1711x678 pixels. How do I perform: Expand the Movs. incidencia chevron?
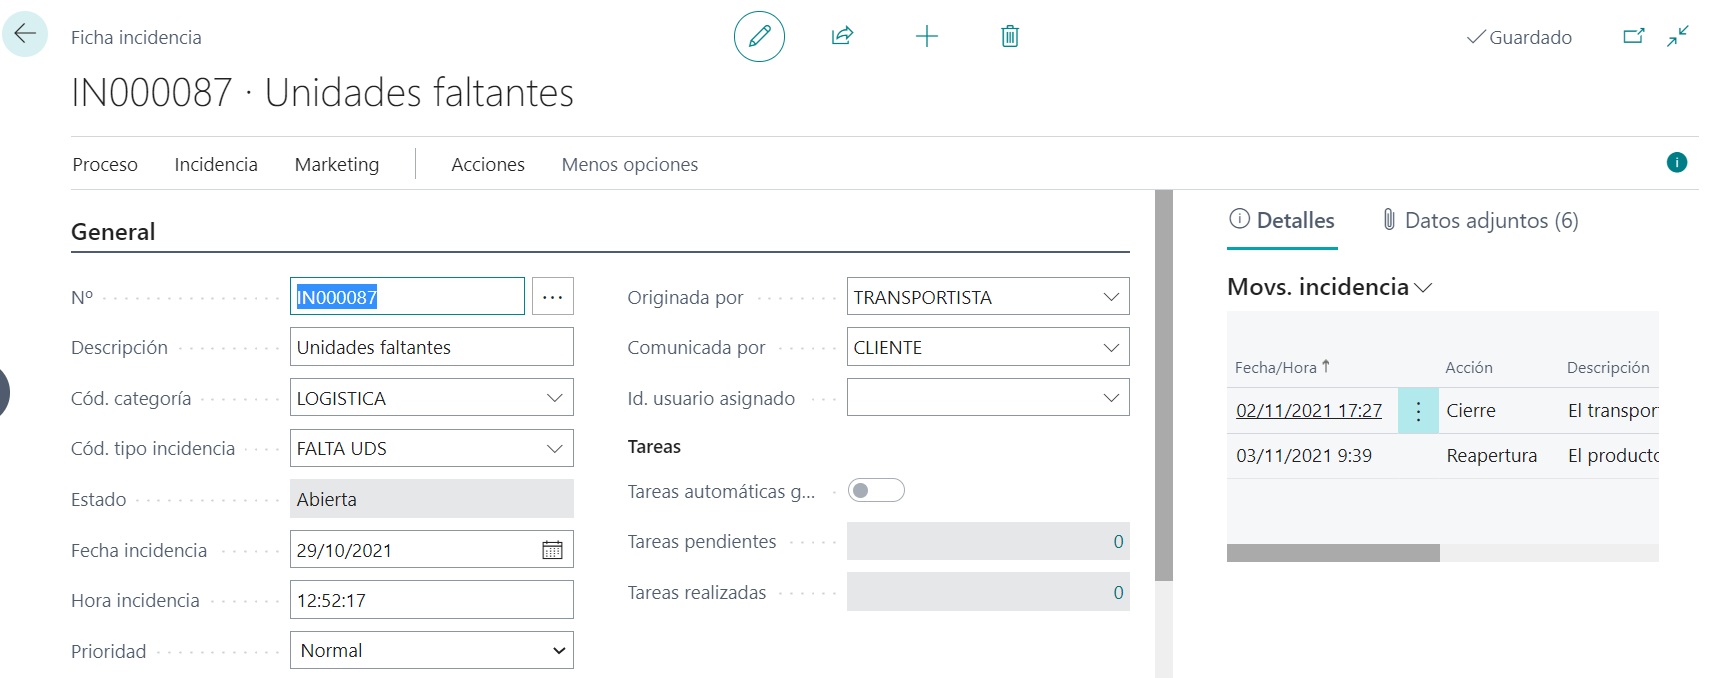click(x=1424, y=288)
